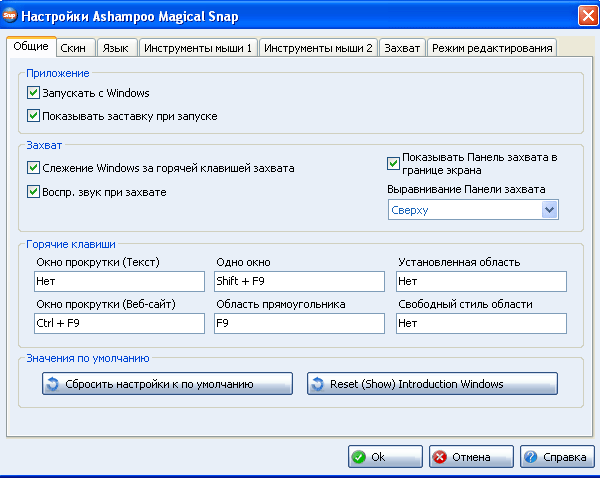Open Инструменты мыши 1 tab
This screenshot has height=478, width=600.
click(198, 48)
